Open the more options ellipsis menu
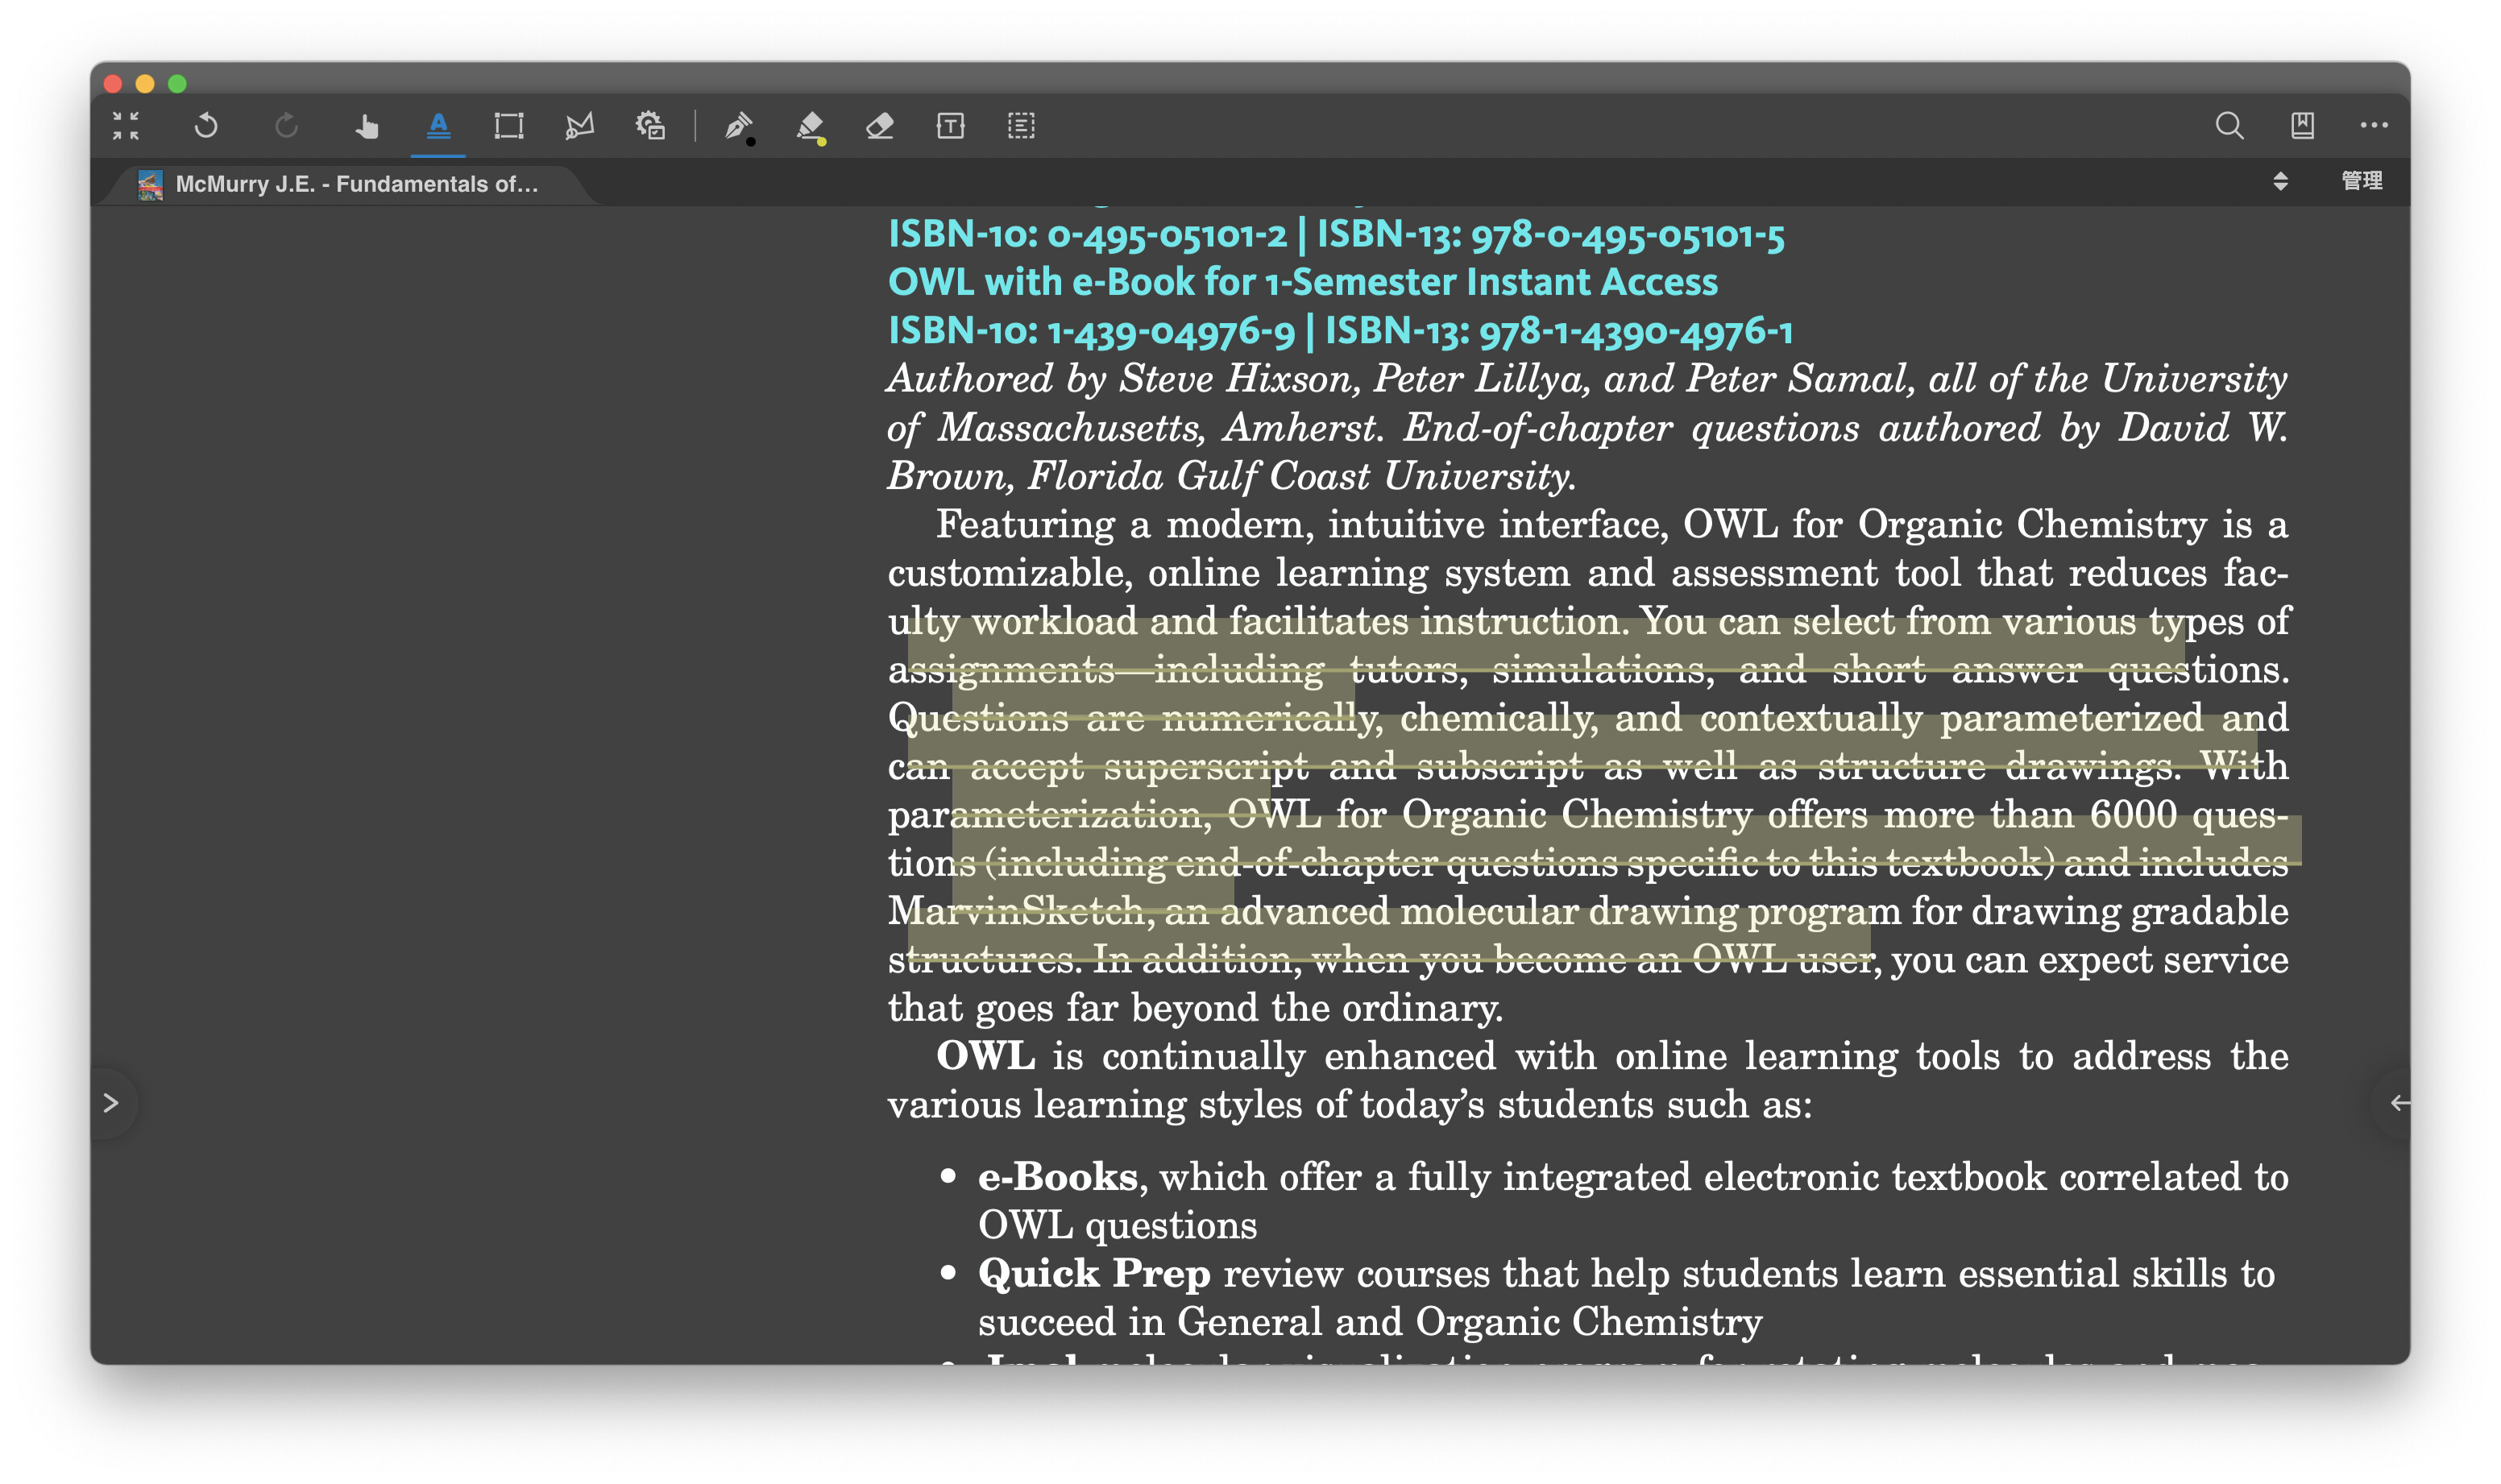Screen dimensions: 2501x1484 tap(2374, 126)
